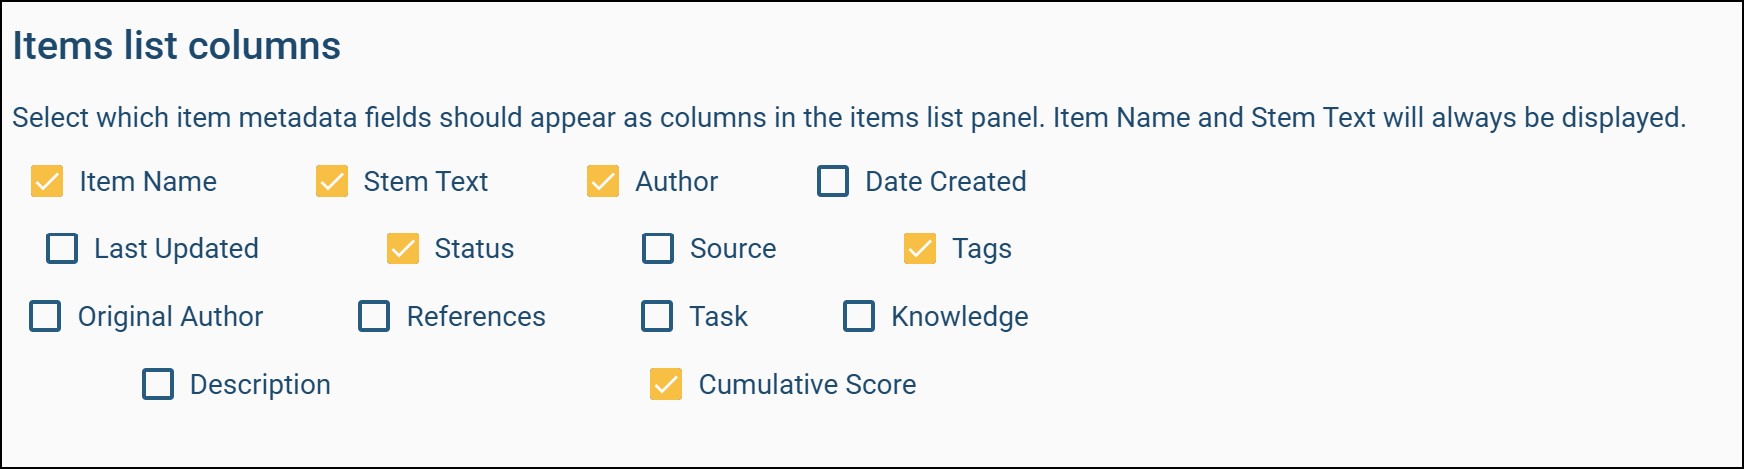Tick the Knowledge checkbox

859,316
